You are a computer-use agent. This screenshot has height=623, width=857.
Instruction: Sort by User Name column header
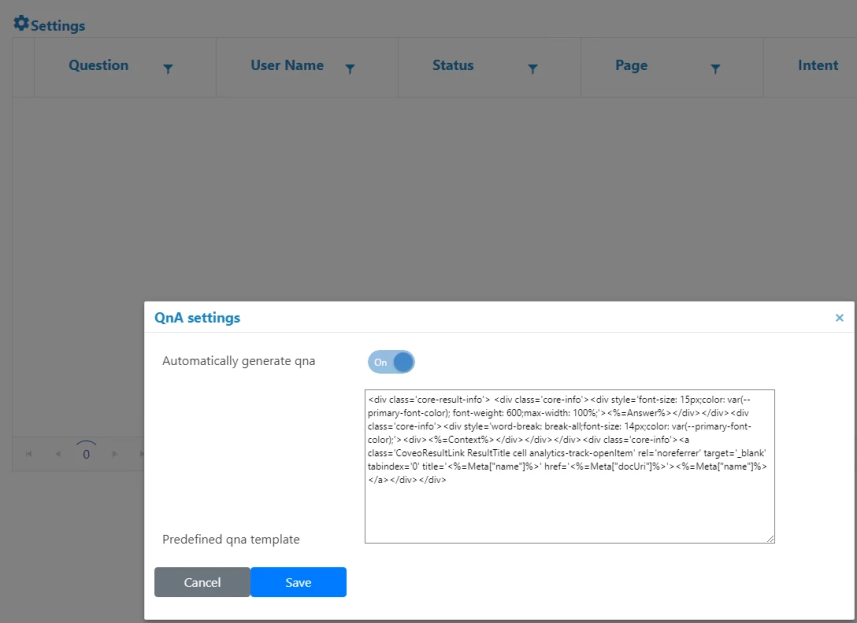pos(287,66)
